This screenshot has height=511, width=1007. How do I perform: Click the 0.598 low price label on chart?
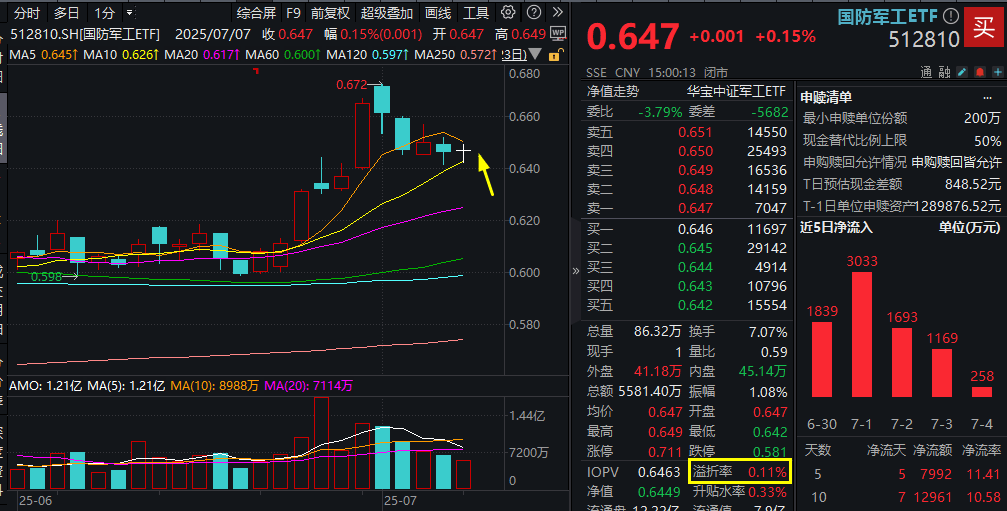(x=46, y=277)
